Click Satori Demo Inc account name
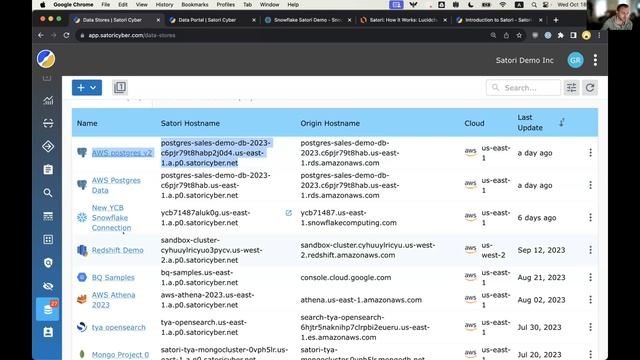 pos(524,60)
